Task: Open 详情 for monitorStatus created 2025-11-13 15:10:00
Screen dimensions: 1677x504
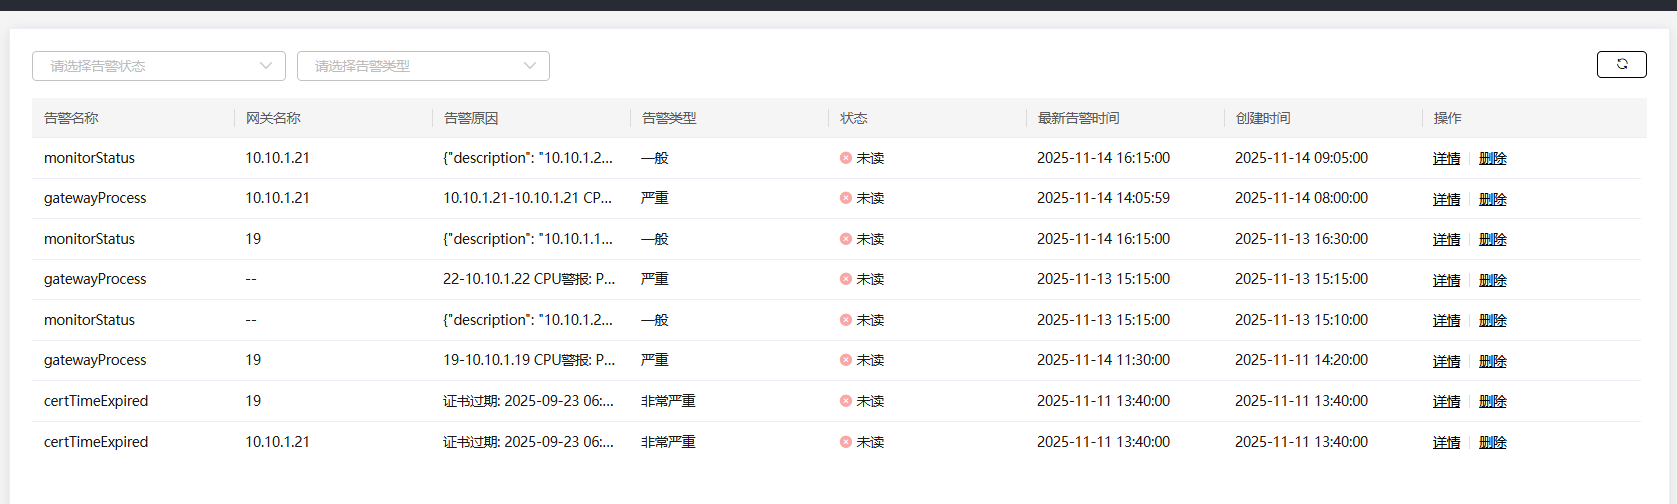Action: click(1446, 320)
